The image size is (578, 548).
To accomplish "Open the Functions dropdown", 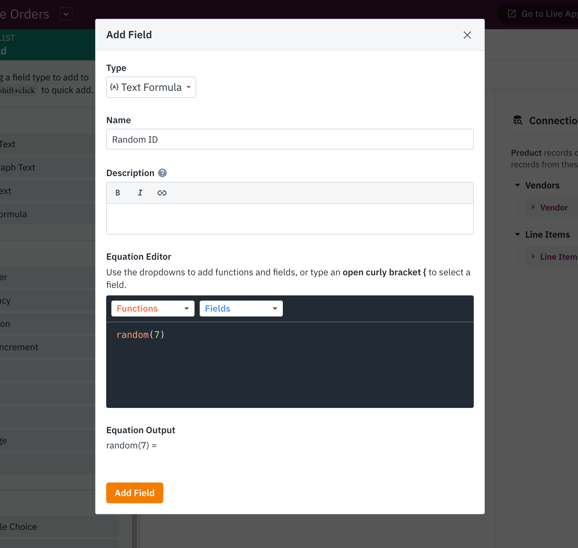I will pos(153,308).
